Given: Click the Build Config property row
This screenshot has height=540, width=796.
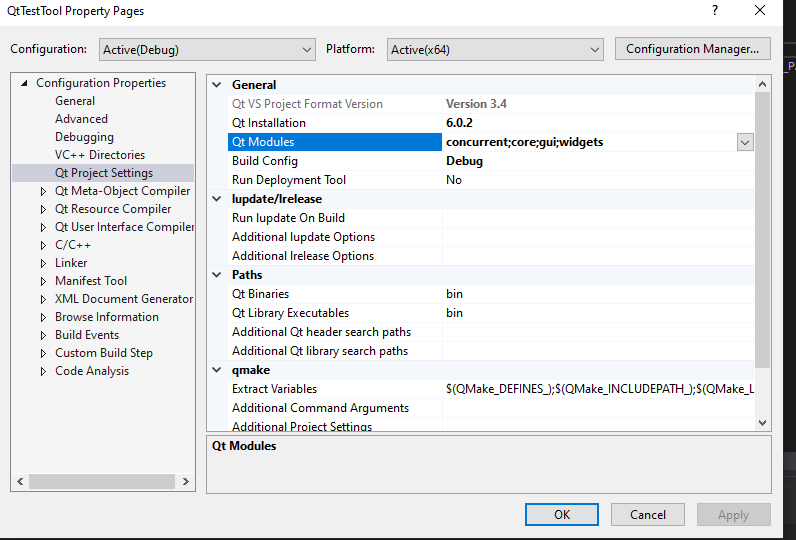Looking at the screenshot, I should [491, 161].
